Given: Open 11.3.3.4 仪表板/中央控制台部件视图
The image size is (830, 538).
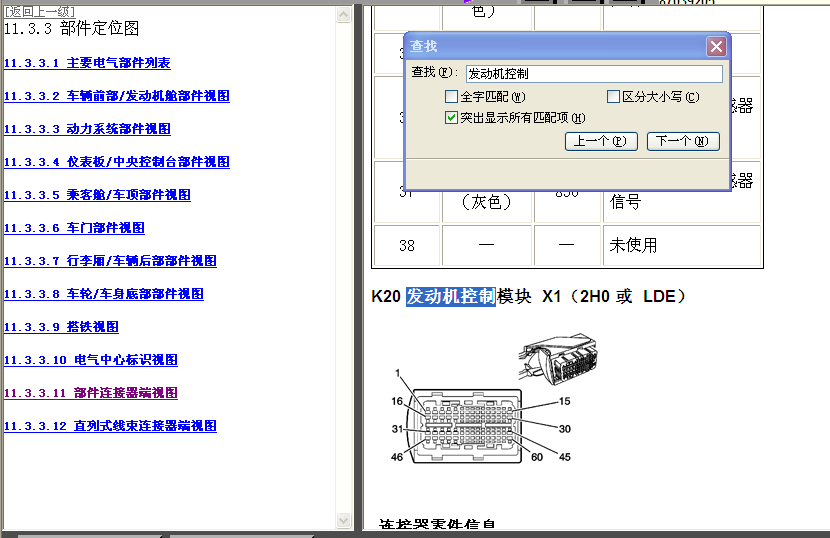Looking at the screenshot, I should (x=116, y=162).
